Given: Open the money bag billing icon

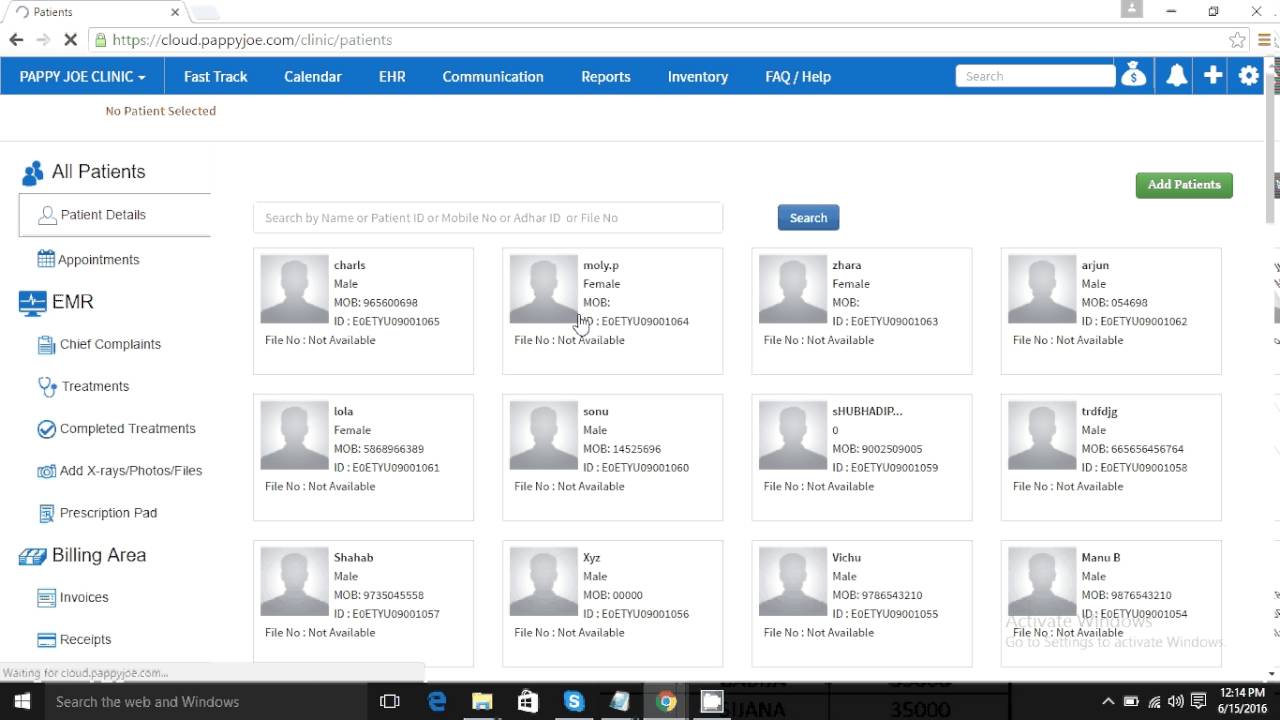Looking at the screenshot, I should (1133, 76).
